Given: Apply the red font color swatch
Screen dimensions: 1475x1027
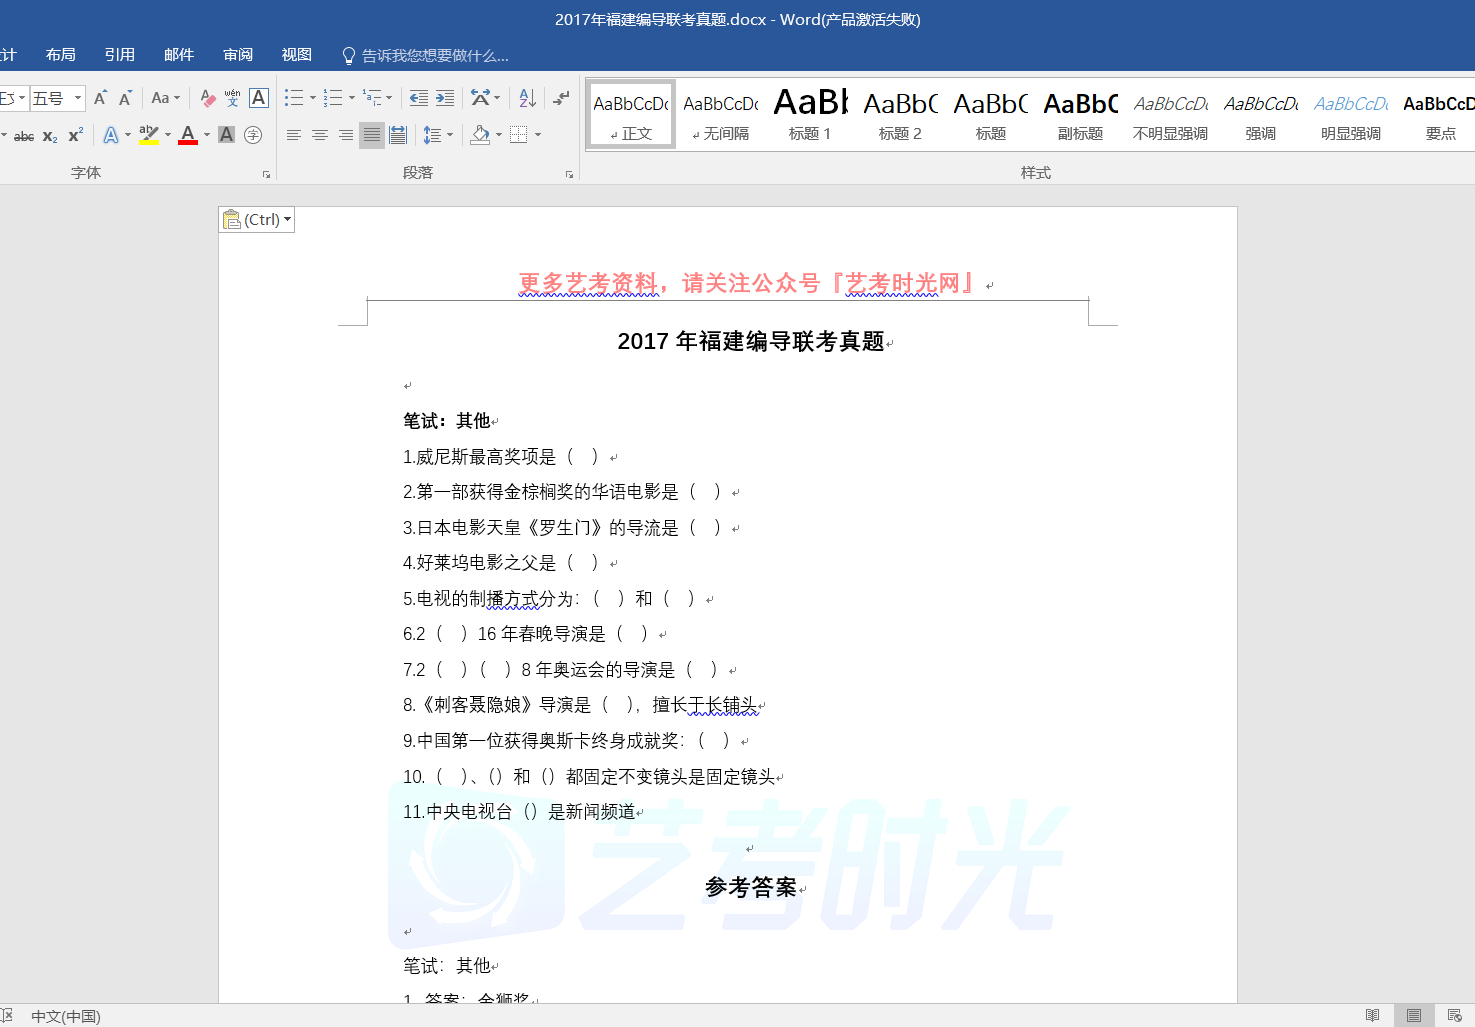Looking at the screenshot, I should click(188, 135).
